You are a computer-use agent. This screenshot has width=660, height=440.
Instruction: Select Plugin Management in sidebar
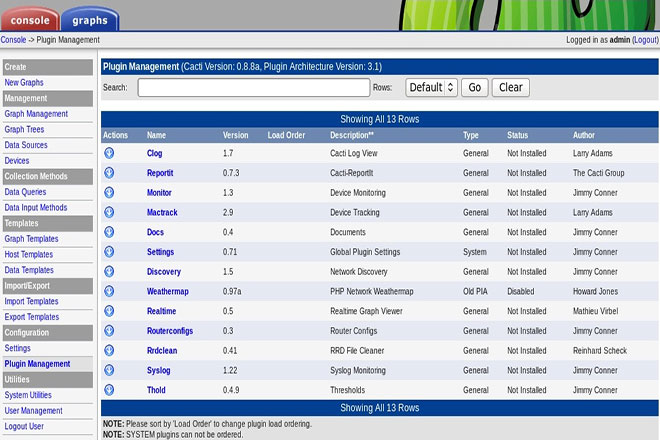pos(37,364)
